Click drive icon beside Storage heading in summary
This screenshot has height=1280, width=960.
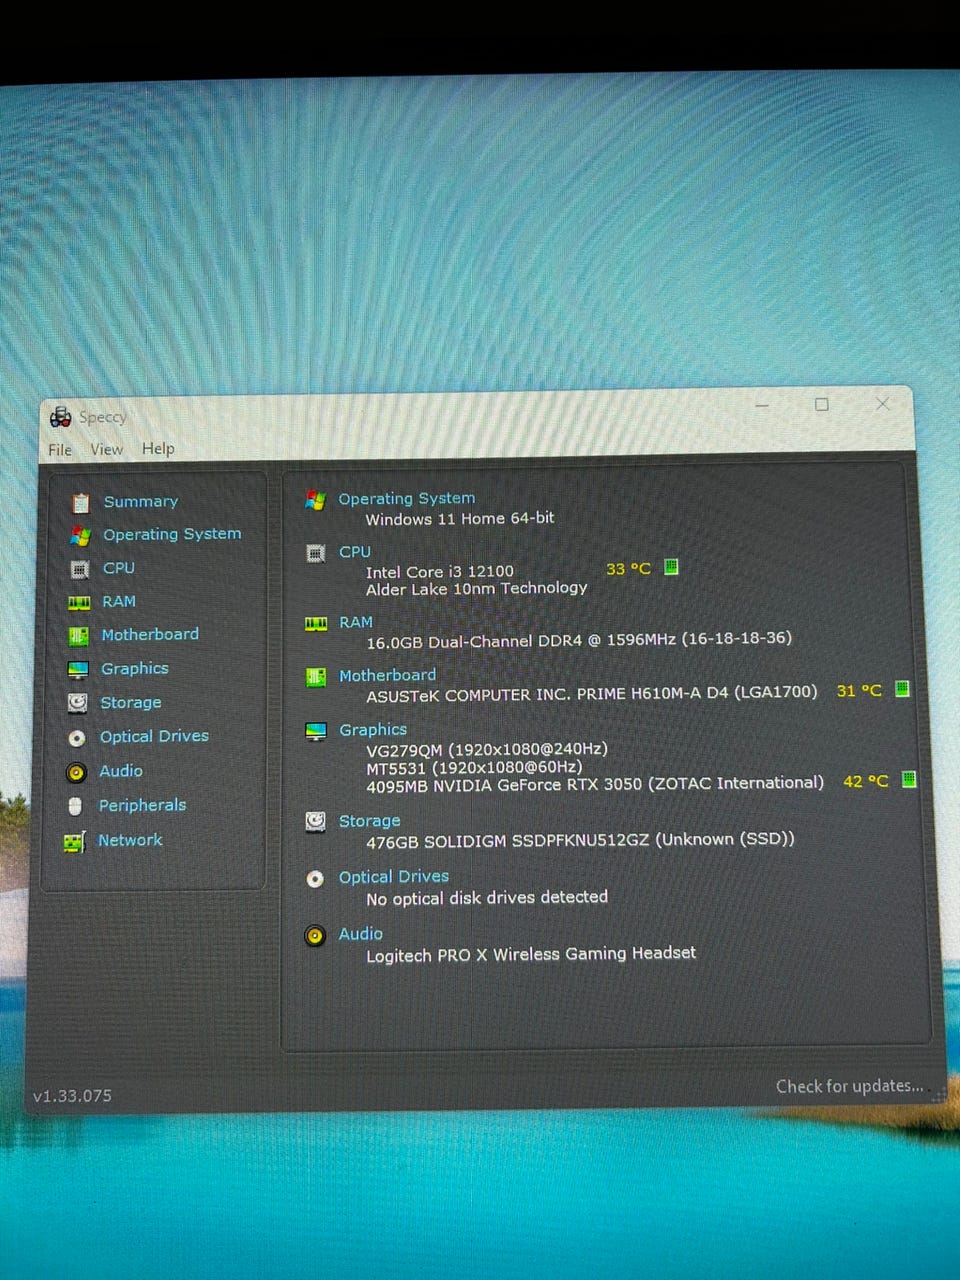tap(315, 822)
